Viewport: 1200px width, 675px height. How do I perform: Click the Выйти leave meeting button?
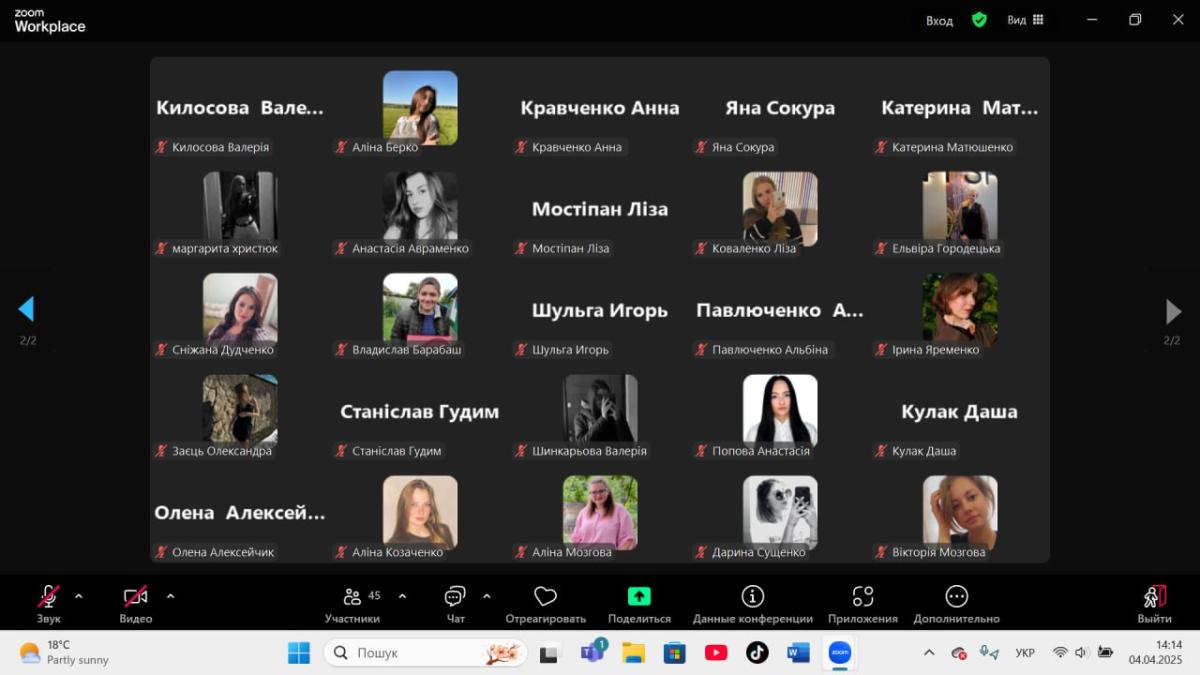coord(1154,603)
